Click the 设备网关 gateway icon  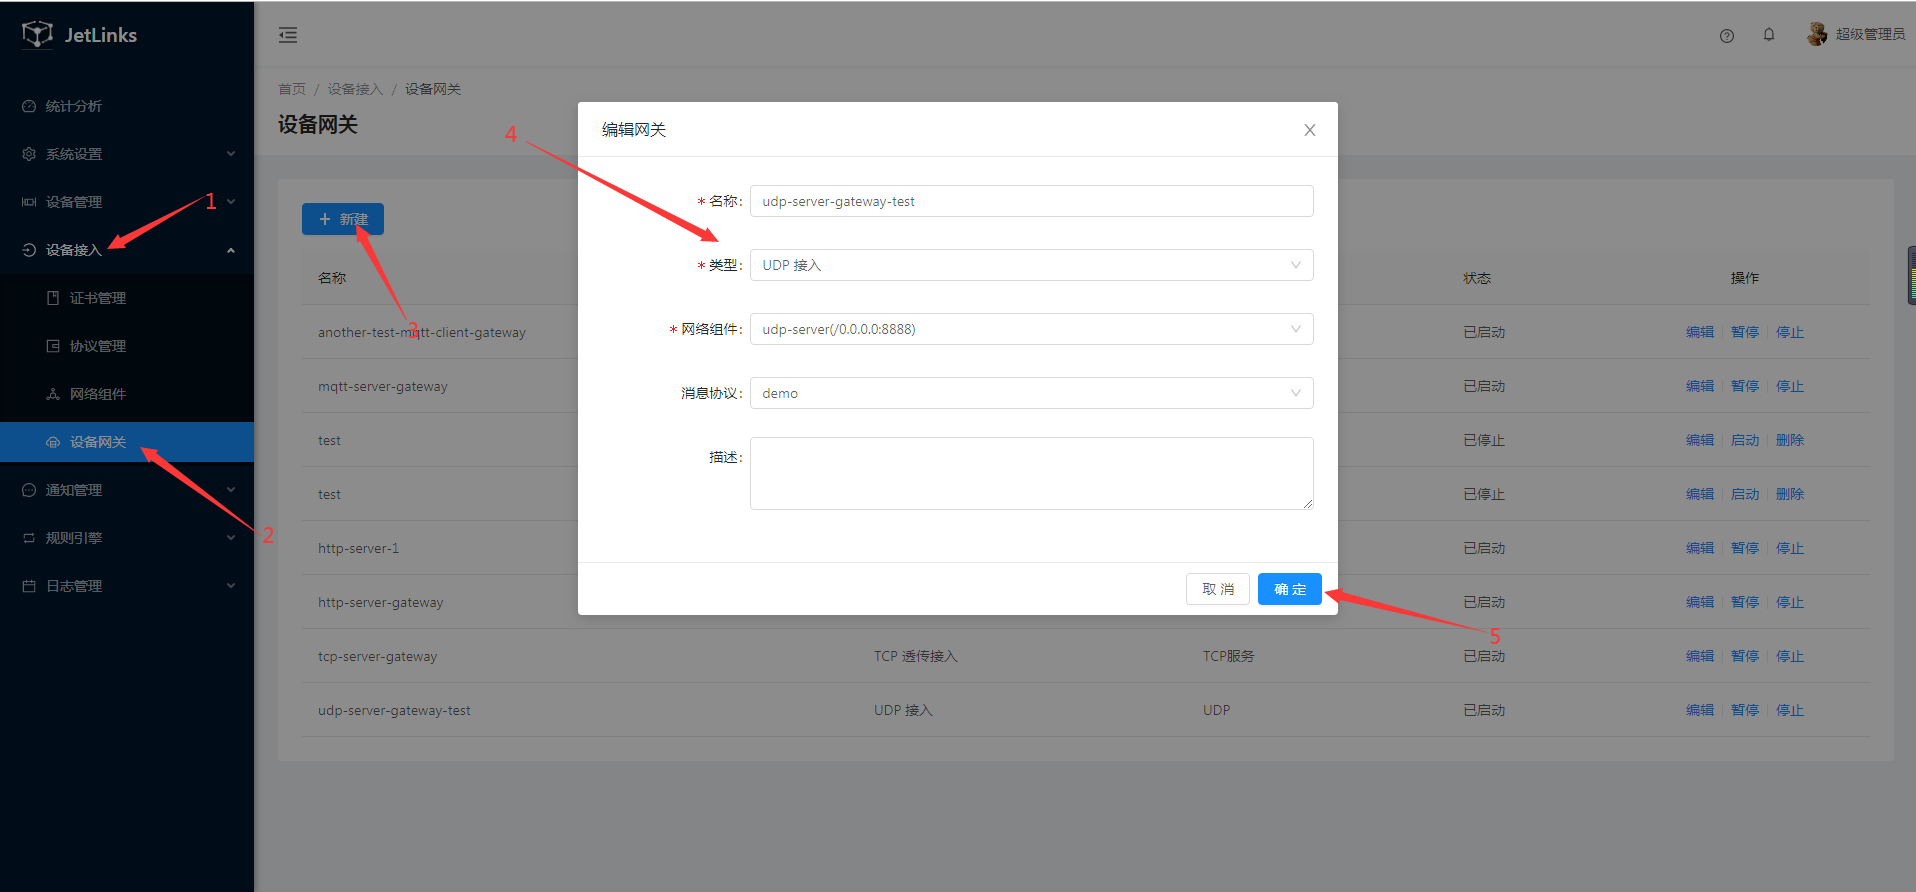tap(53, 442)
